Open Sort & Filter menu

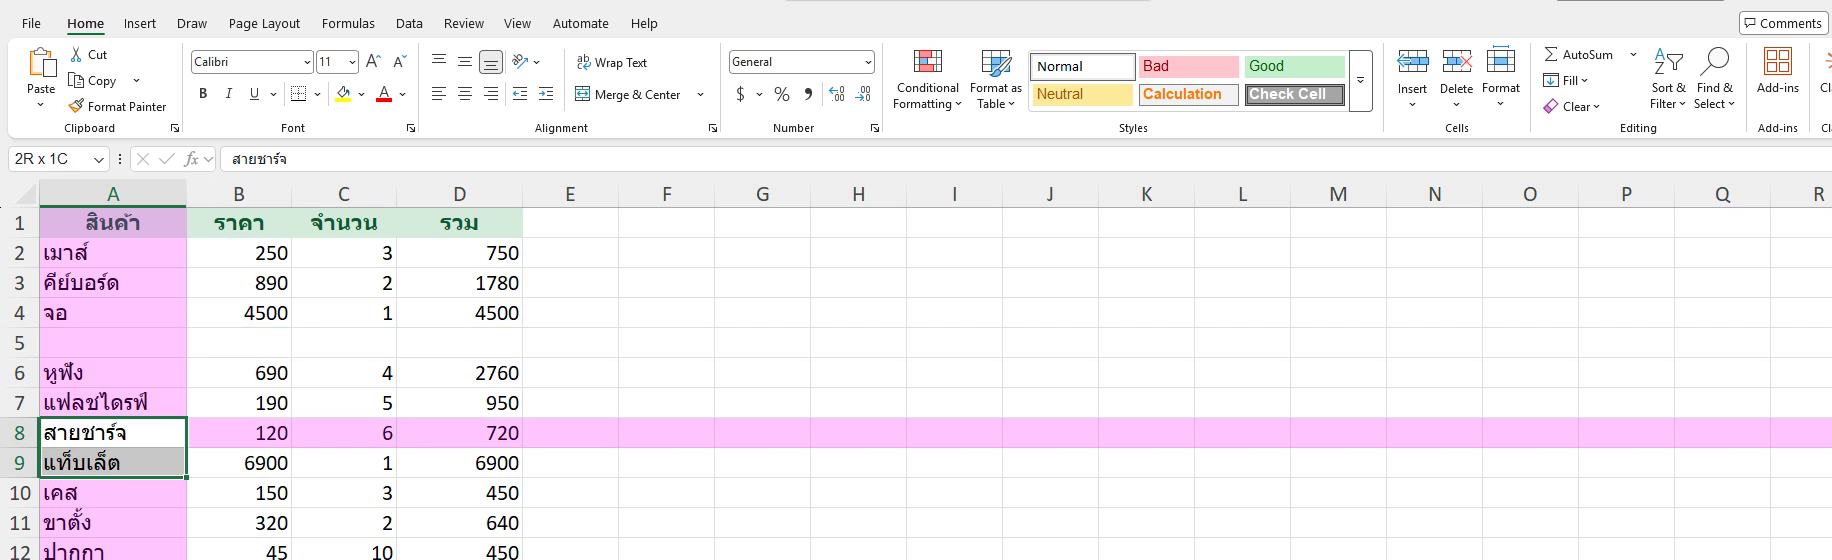[1668, 78]
